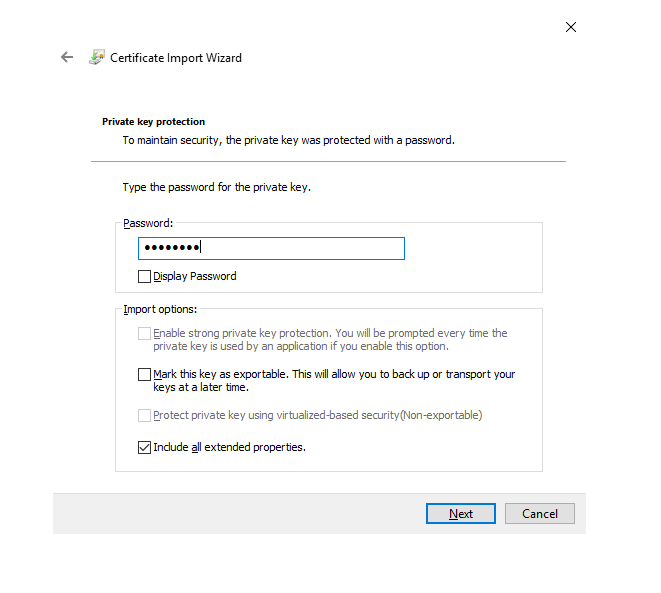
Task: Click the Password: group label
Action: point(148,223)
